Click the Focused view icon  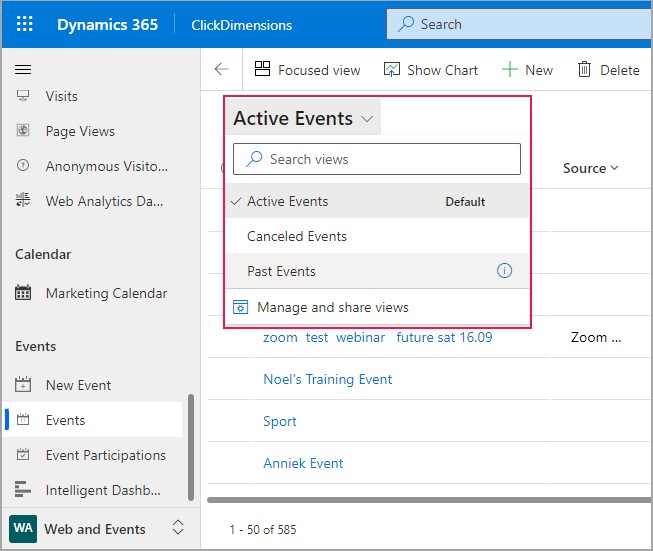(262, 69)
